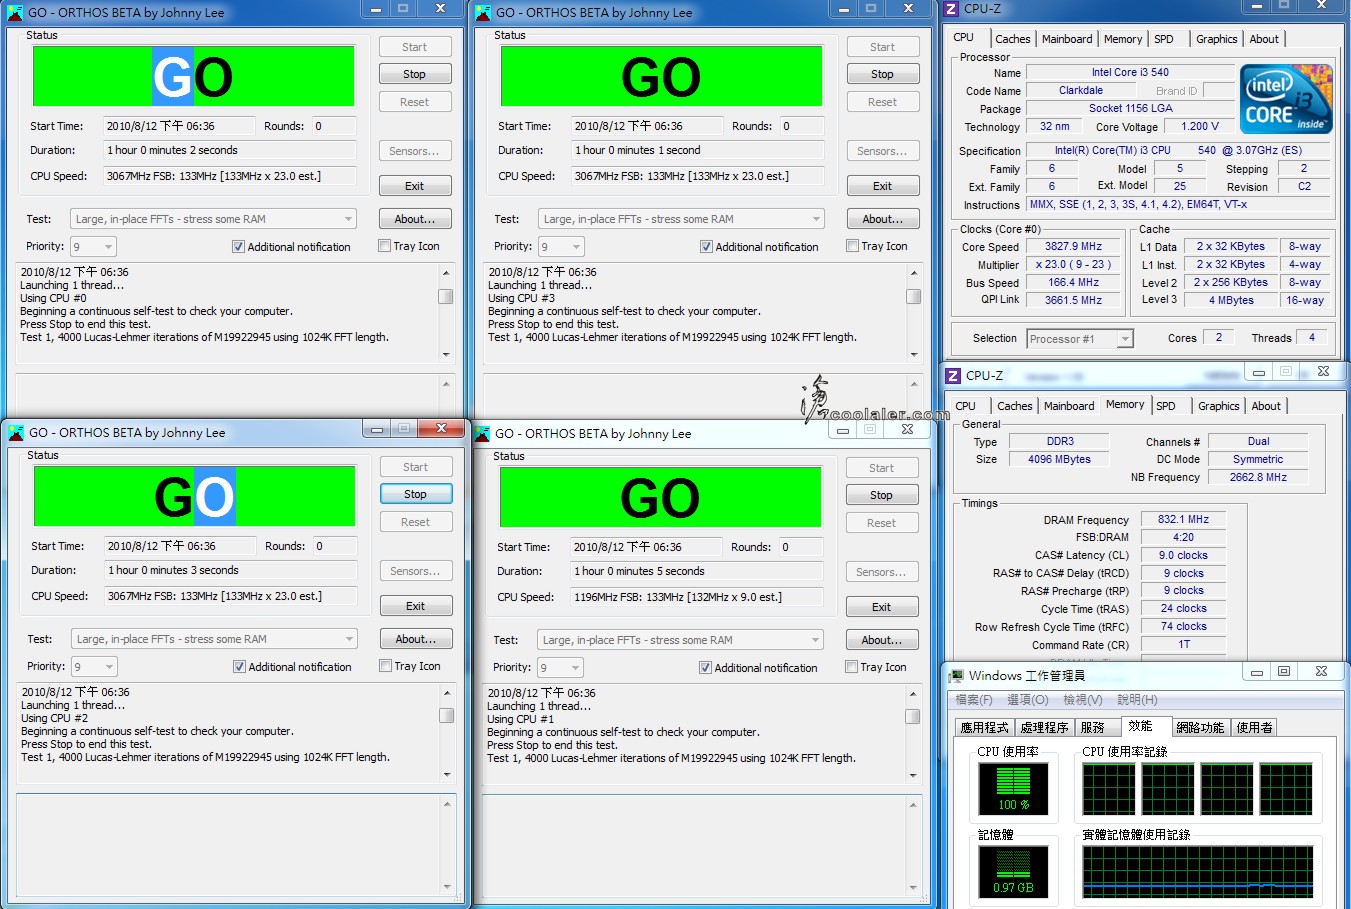This screenshot has height=909, width=1351.
Task: Click the log scrollbar in CPU #0 ORTHOS window
Action: tap(446, 312)
